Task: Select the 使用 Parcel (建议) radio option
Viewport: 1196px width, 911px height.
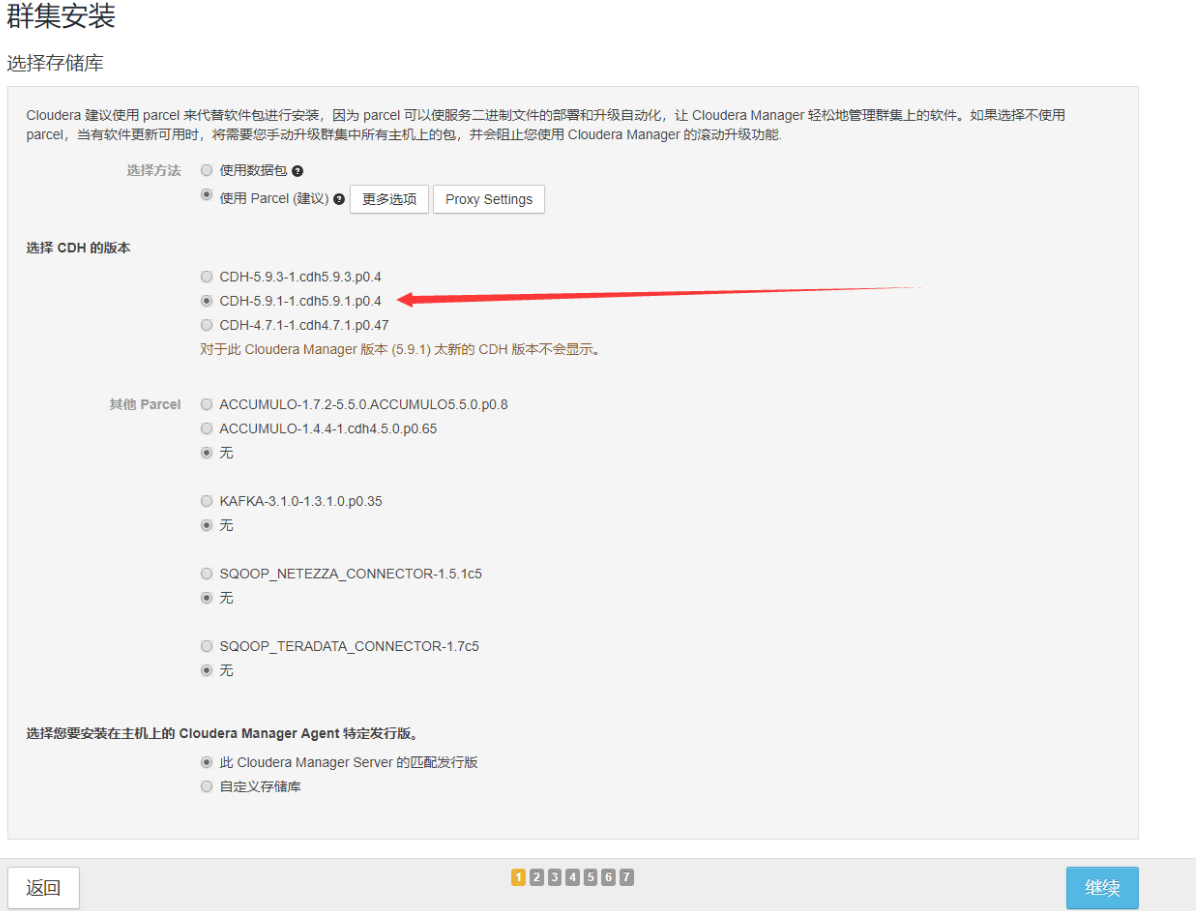Action: 206,195
